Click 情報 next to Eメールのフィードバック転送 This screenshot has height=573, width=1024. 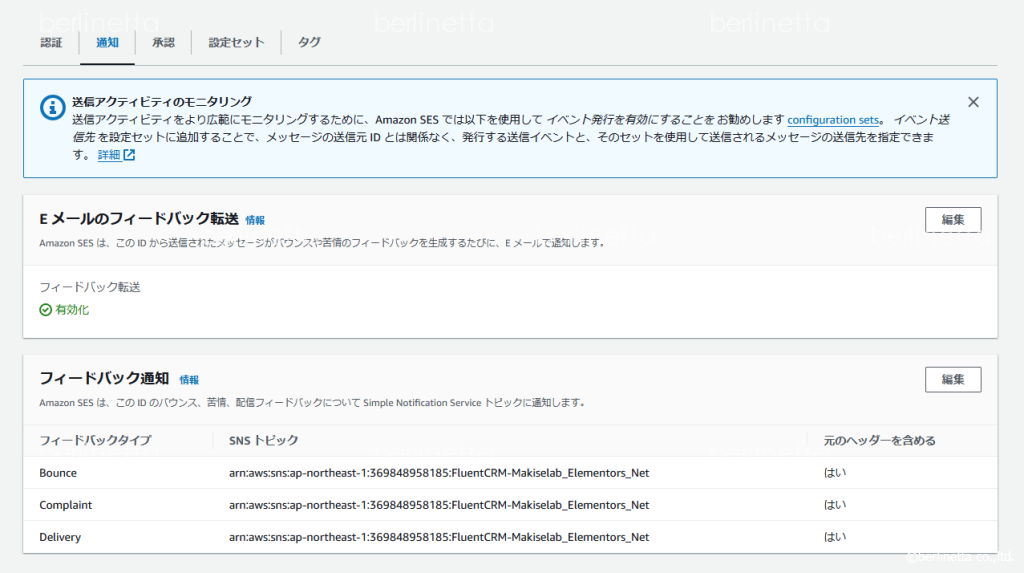(255, 220)
